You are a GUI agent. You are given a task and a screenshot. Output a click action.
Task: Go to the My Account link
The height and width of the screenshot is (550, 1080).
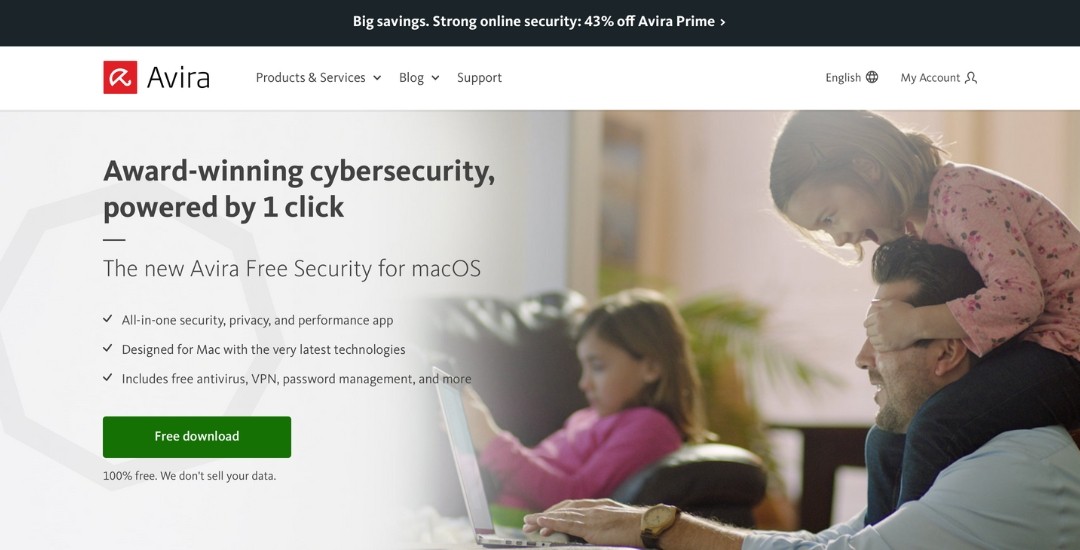[930, 78]
